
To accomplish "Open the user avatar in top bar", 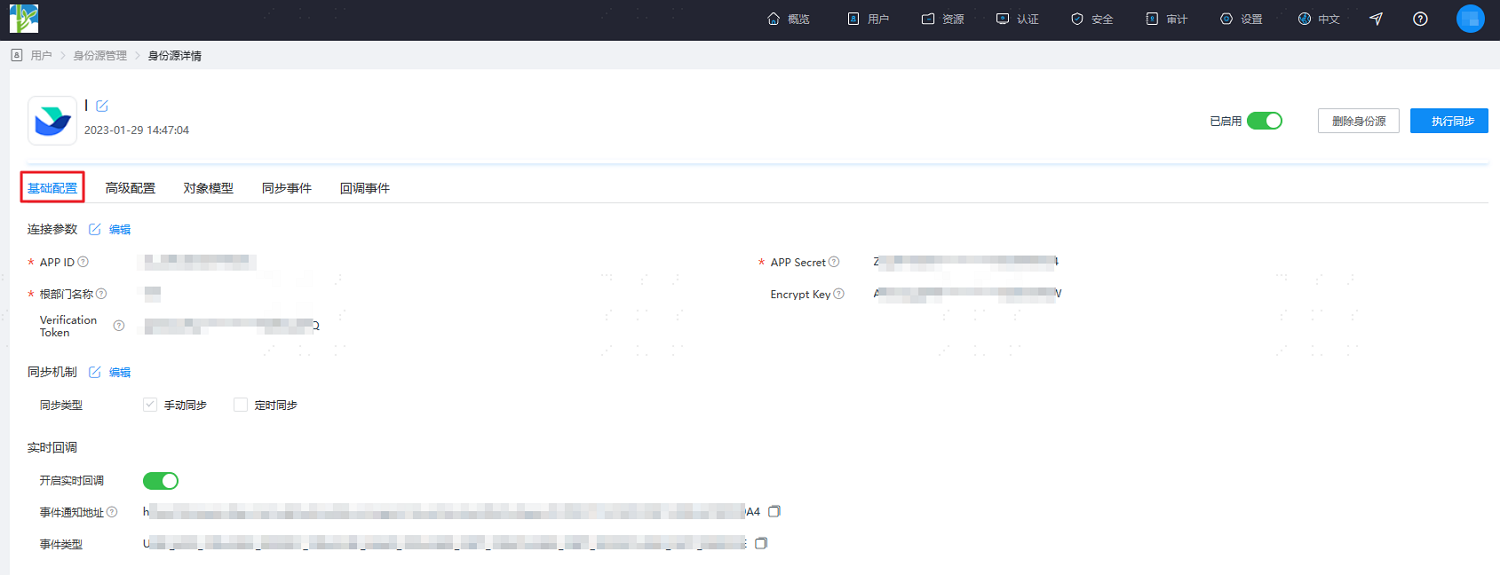I will click(x=1470, y=19).
